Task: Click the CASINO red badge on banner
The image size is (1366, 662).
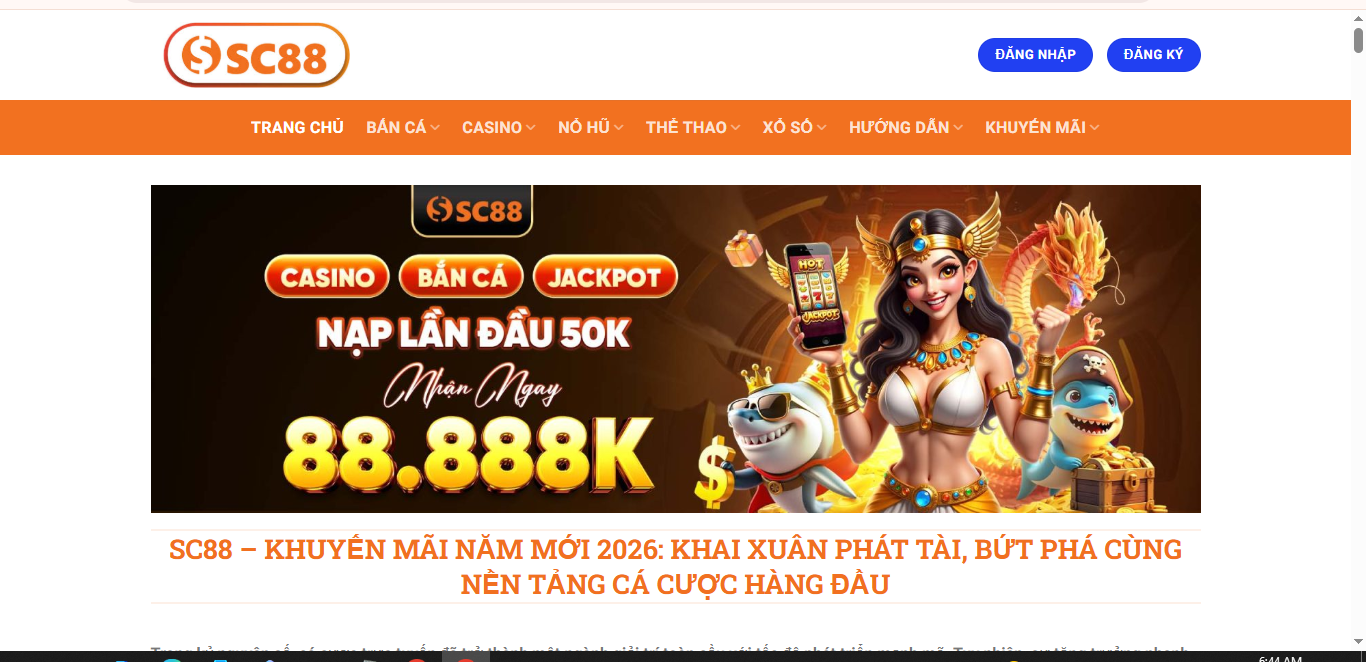Action: click(x=327, y=277)
